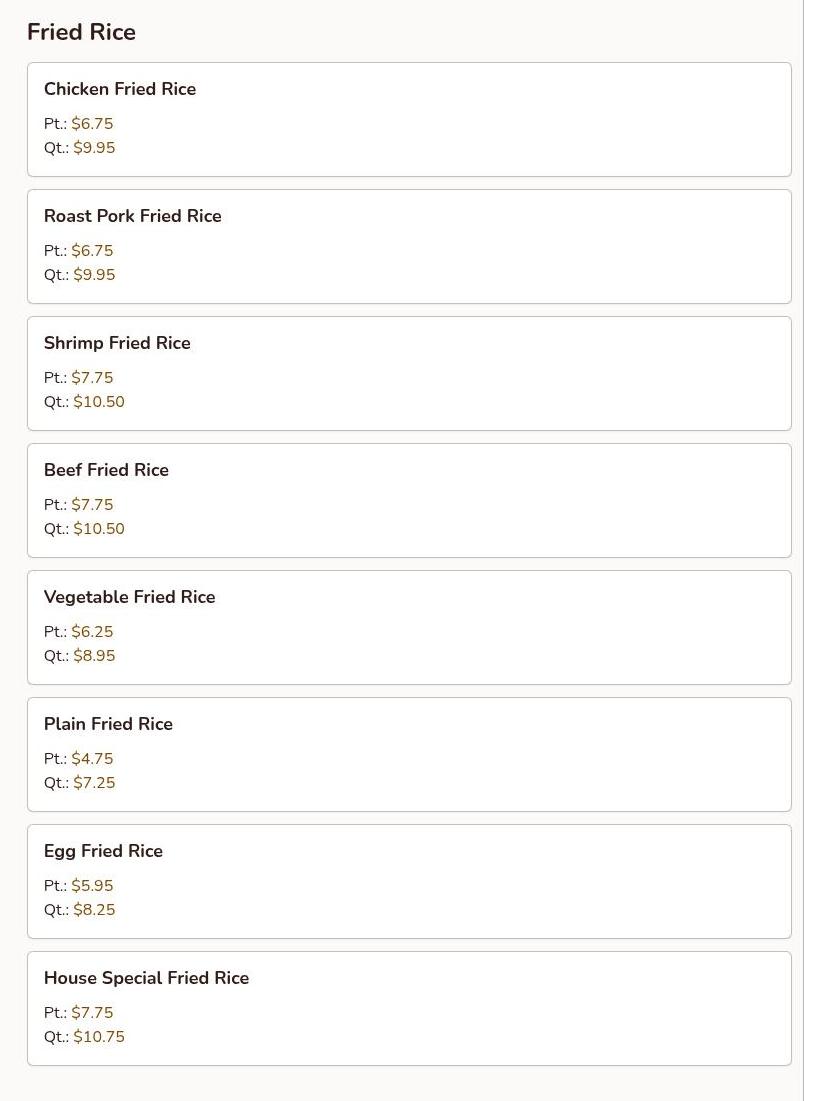Open the Plain Fried Rice item

(x=108, y=724)
